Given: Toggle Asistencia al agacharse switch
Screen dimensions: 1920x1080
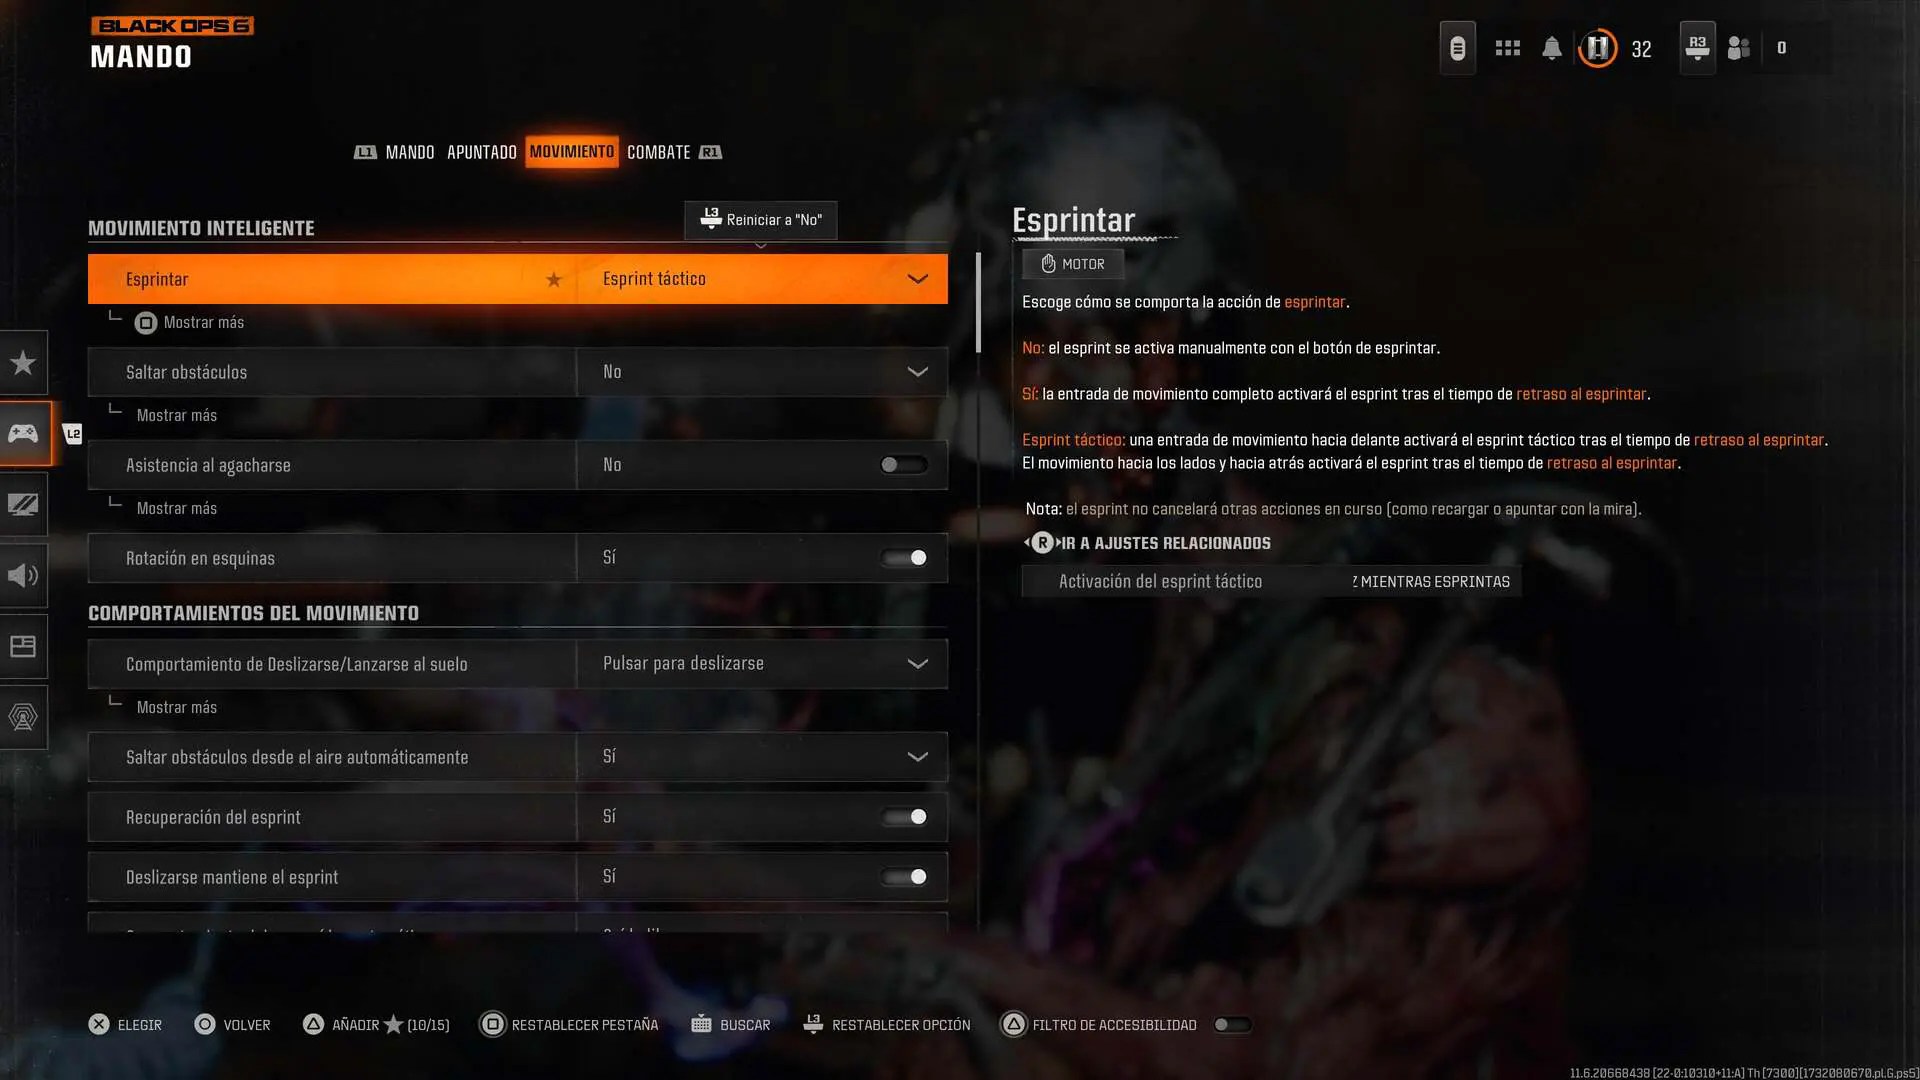Looking at the screenshot, I should [903, 465].
